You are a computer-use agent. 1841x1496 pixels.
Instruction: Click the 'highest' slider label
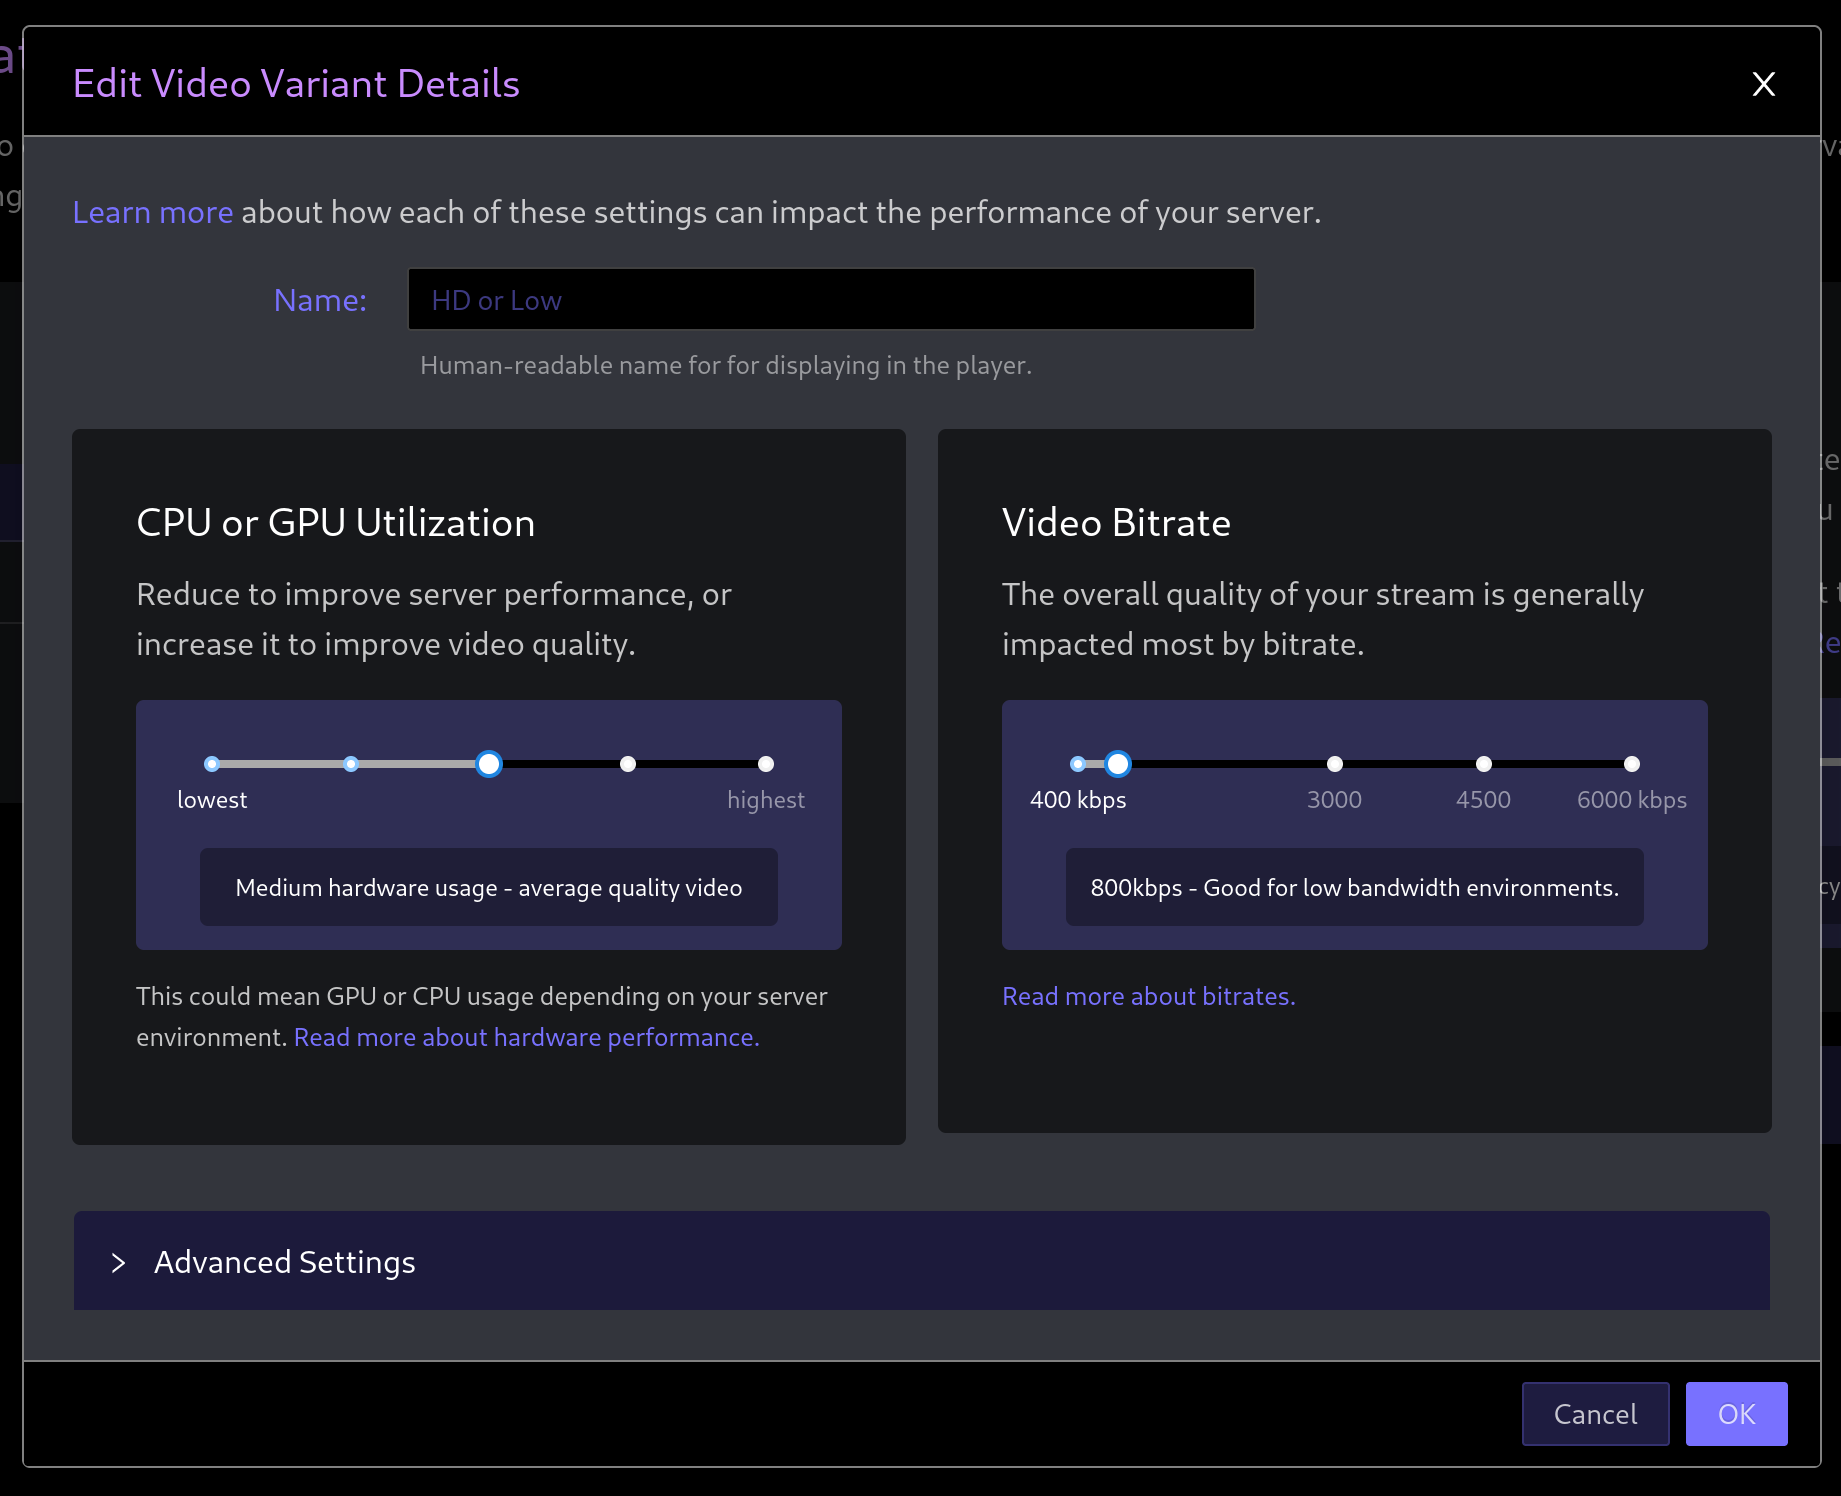tap(765, 800)
